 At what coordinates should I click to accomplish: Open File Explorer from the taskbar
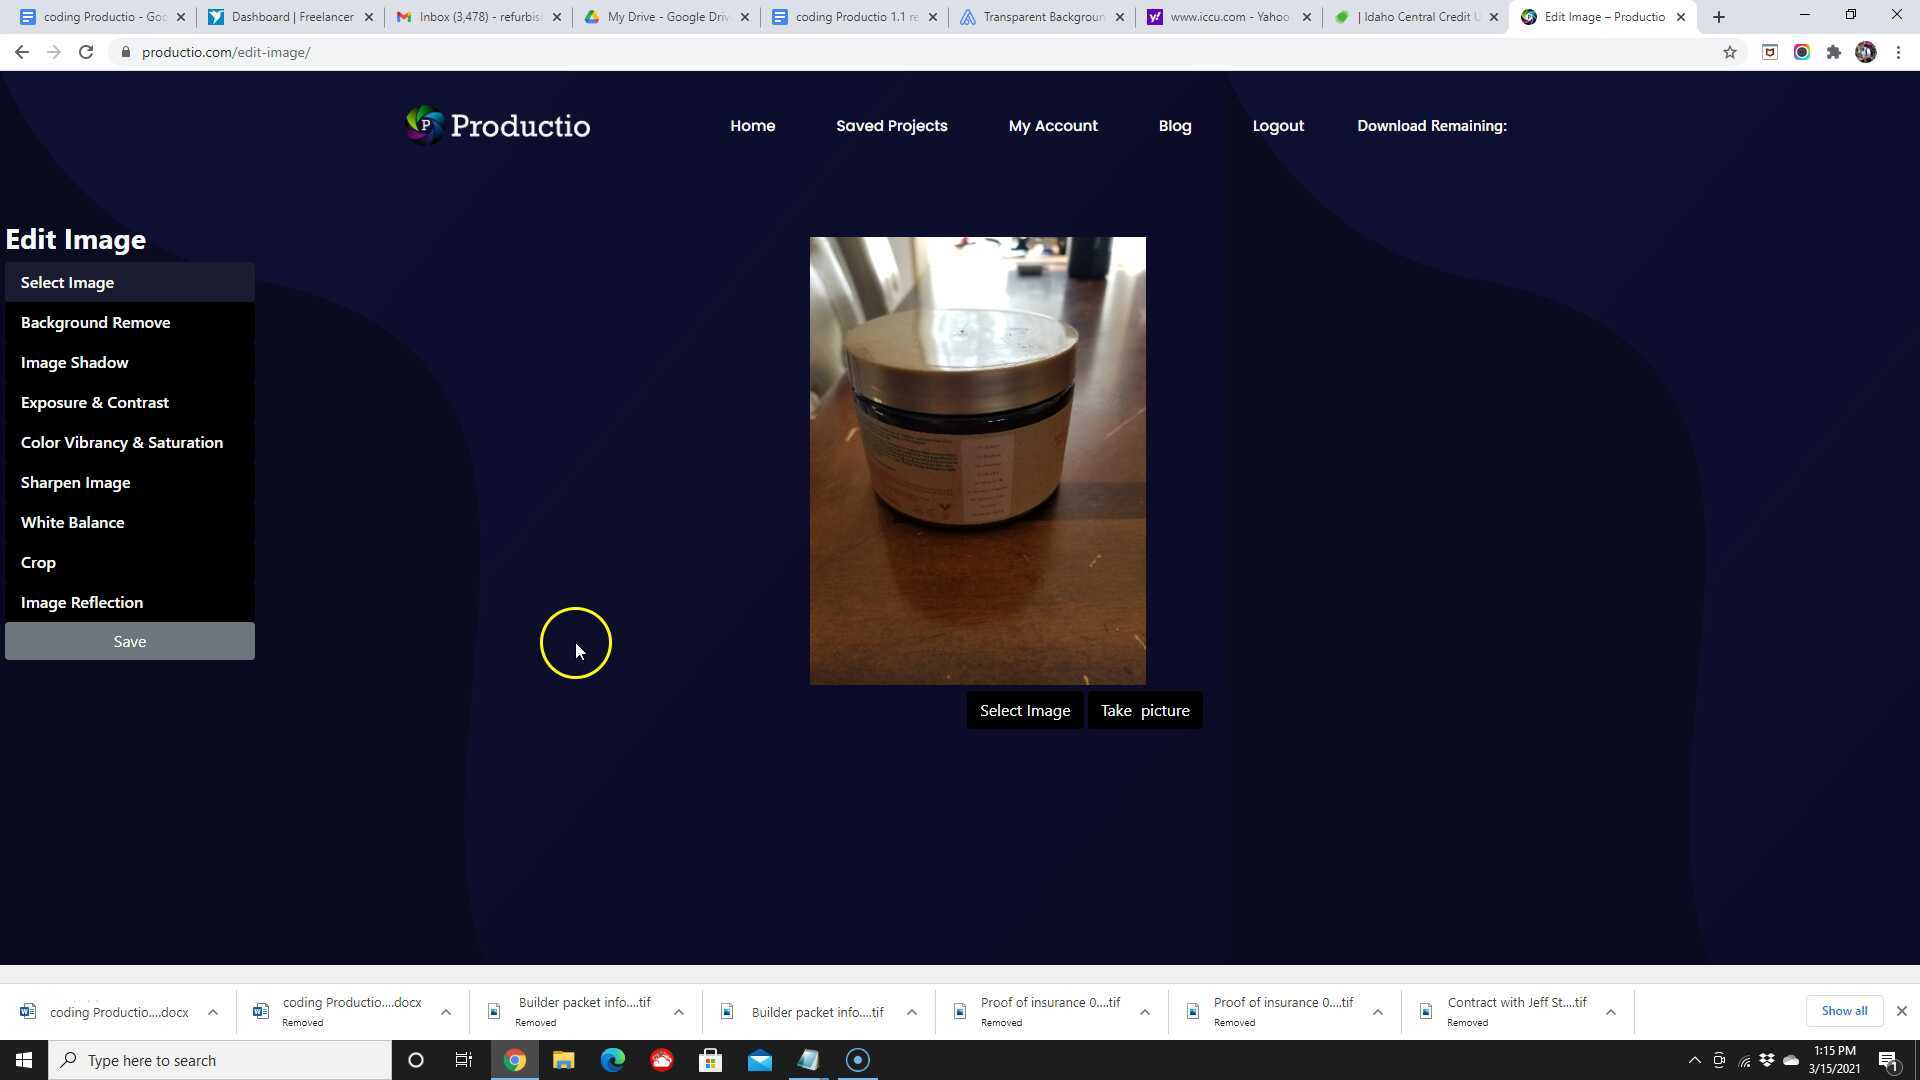(563, 1060)
